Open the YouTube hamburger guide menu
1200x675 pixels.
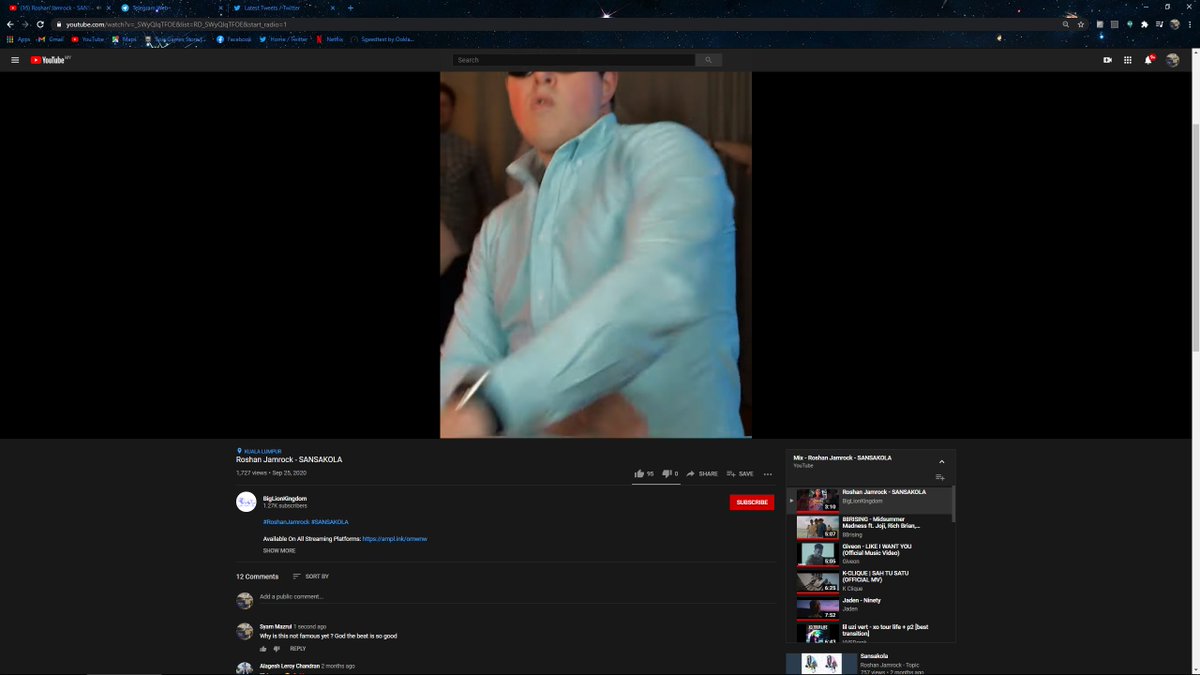click(x=15, y=60)
